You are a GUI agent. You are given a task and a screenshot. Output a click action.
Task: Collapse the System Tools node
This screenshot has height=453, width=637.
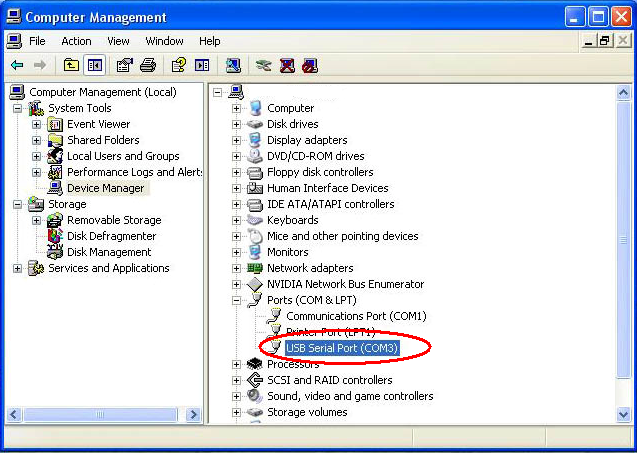[x=17, y=108]
